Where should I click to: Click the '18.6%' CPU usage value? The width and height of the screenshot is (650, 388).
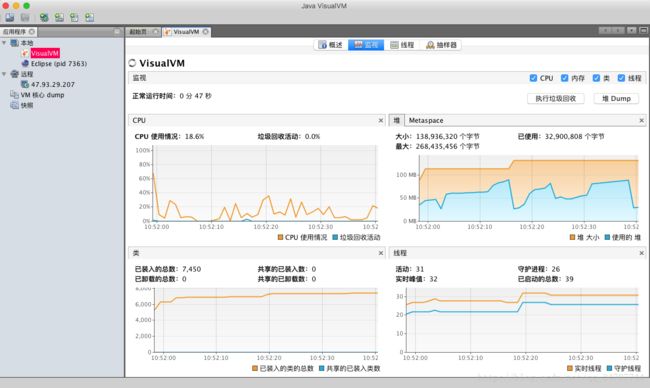click(194, 136)
